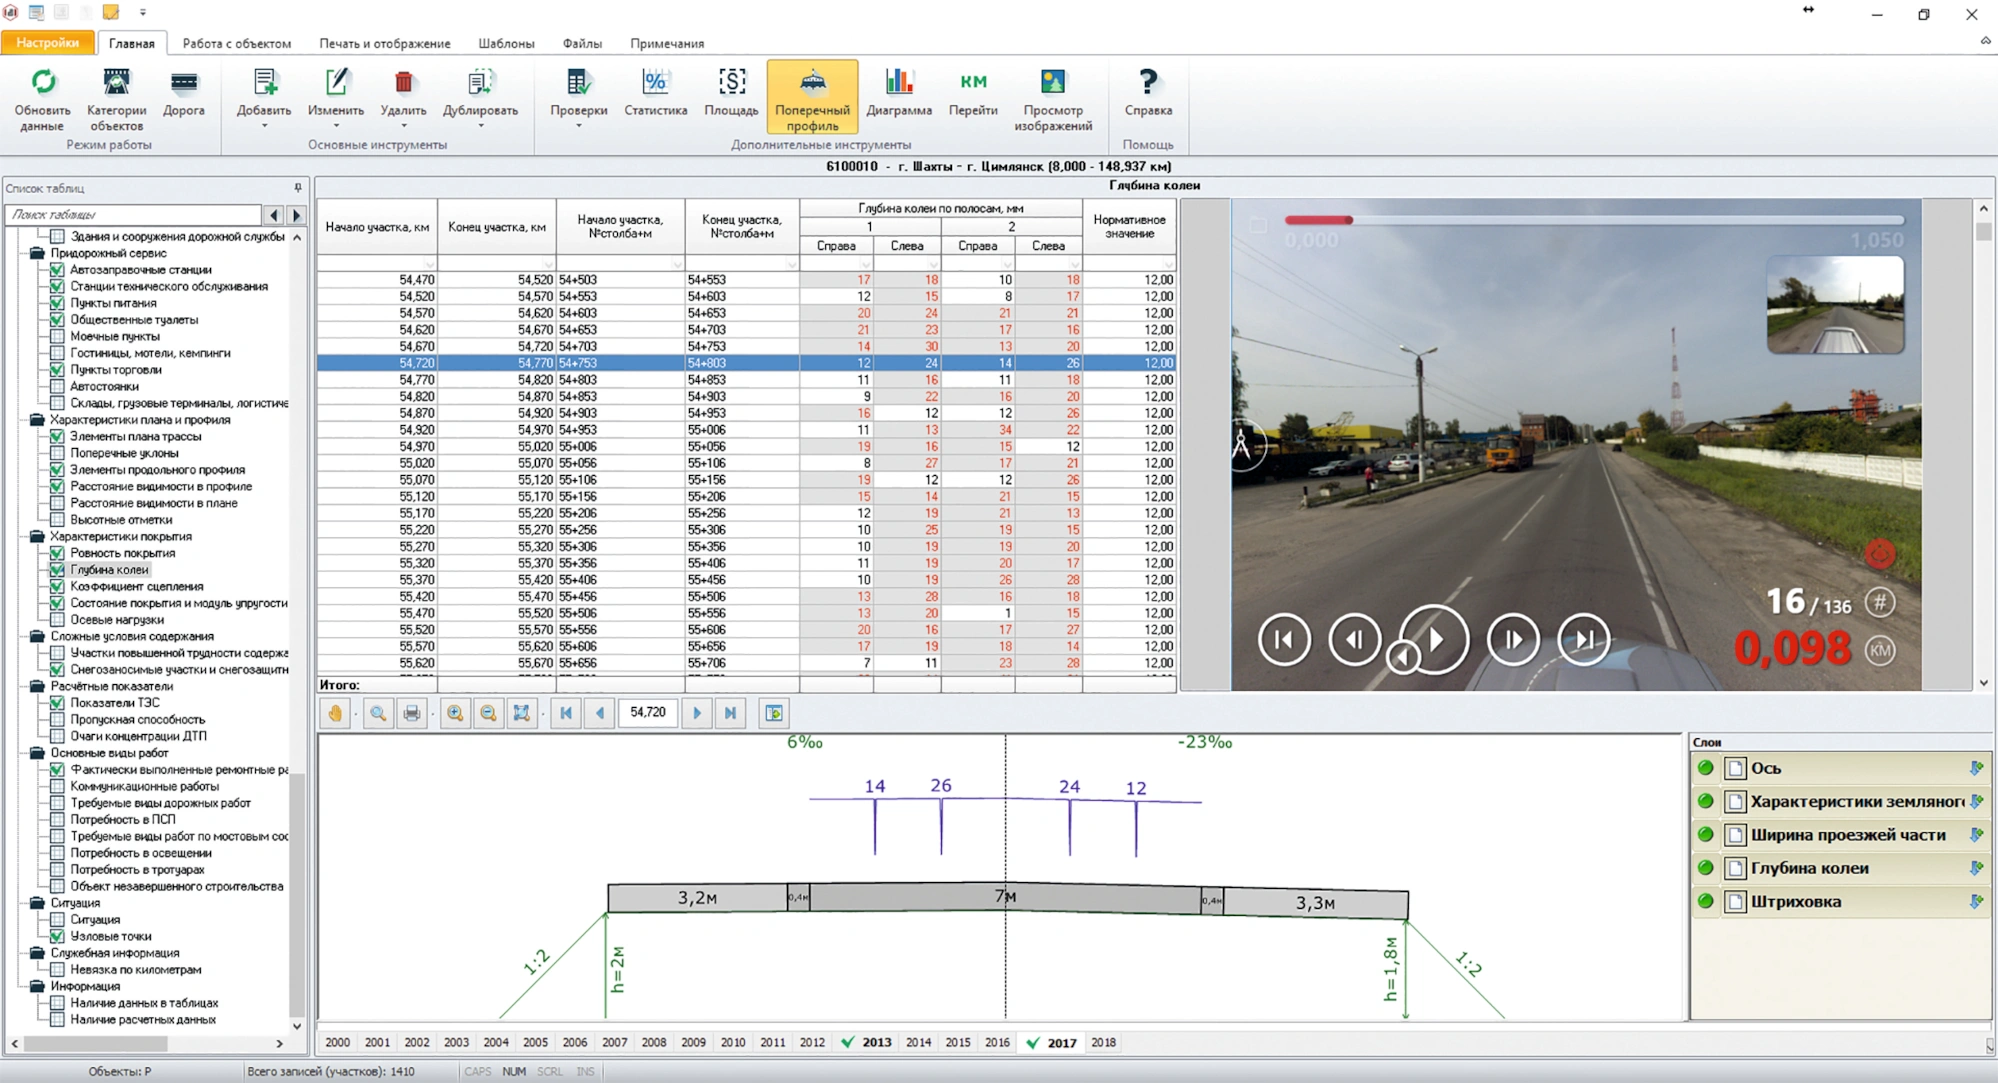
Task: Click the print icon in profile toolbar
Action: [x=411, y=713]
